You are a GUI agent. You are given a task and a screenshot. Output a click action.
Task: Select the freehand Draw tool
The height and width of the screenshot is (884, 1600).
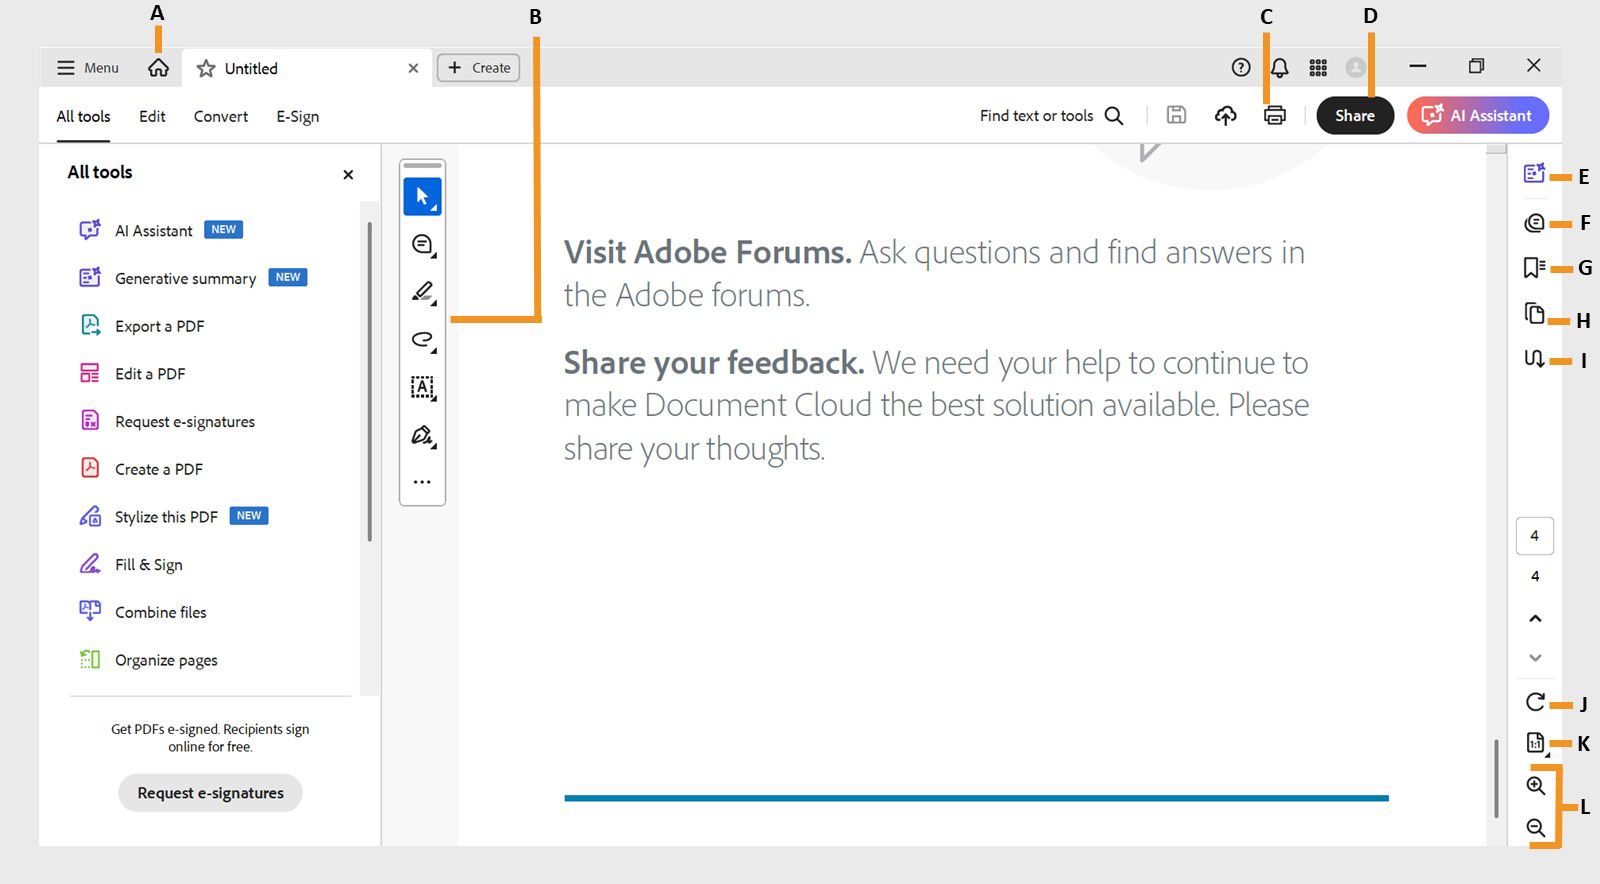(422, 340)
